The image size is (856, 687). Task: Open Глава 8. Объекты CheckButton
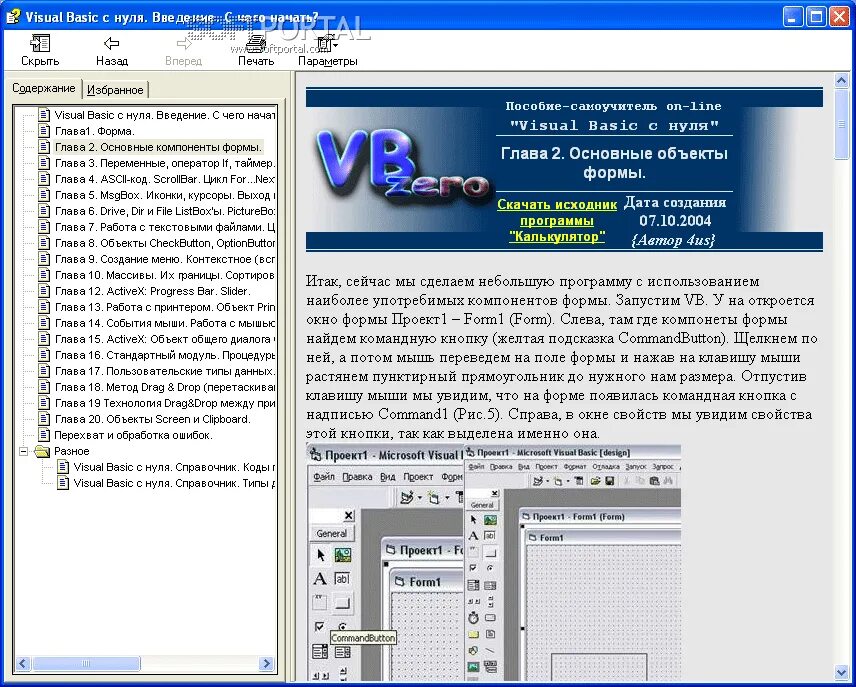coord(164,243)
